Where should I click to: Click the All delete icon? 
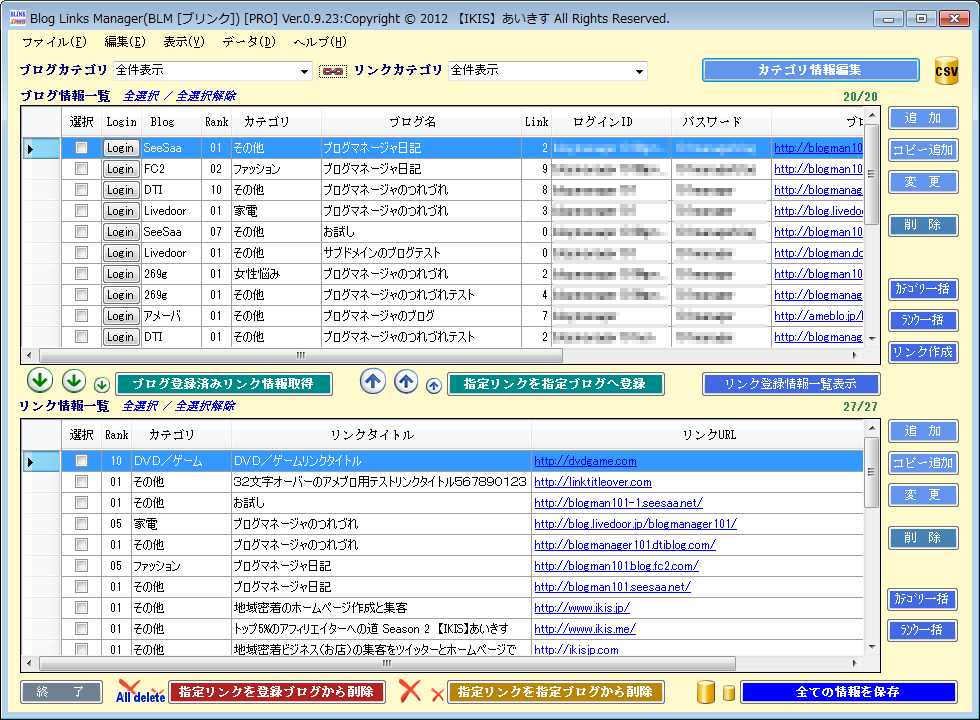141,691
